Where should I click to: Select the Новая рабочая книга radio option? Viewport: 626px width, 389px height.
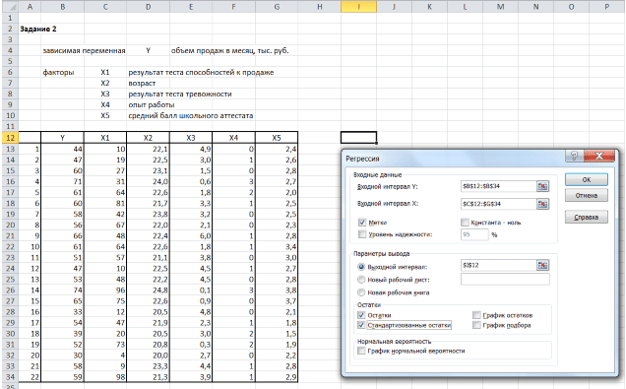click(361, 292)
